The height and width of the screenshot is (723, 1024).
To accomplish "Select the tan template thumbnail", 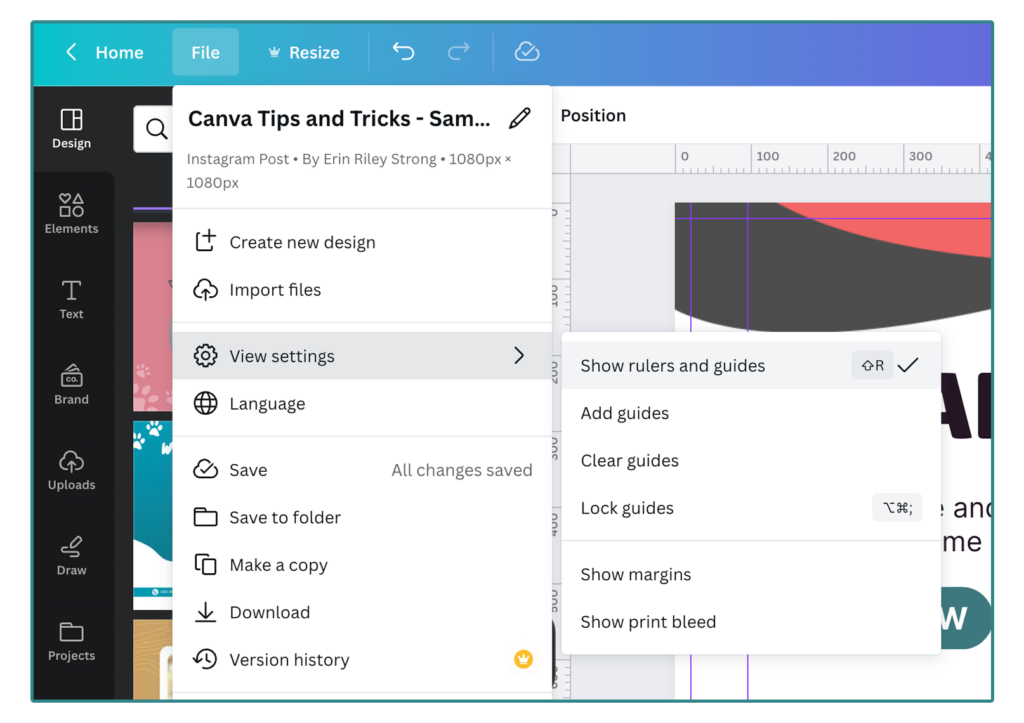I will click(x=153, y=659).
